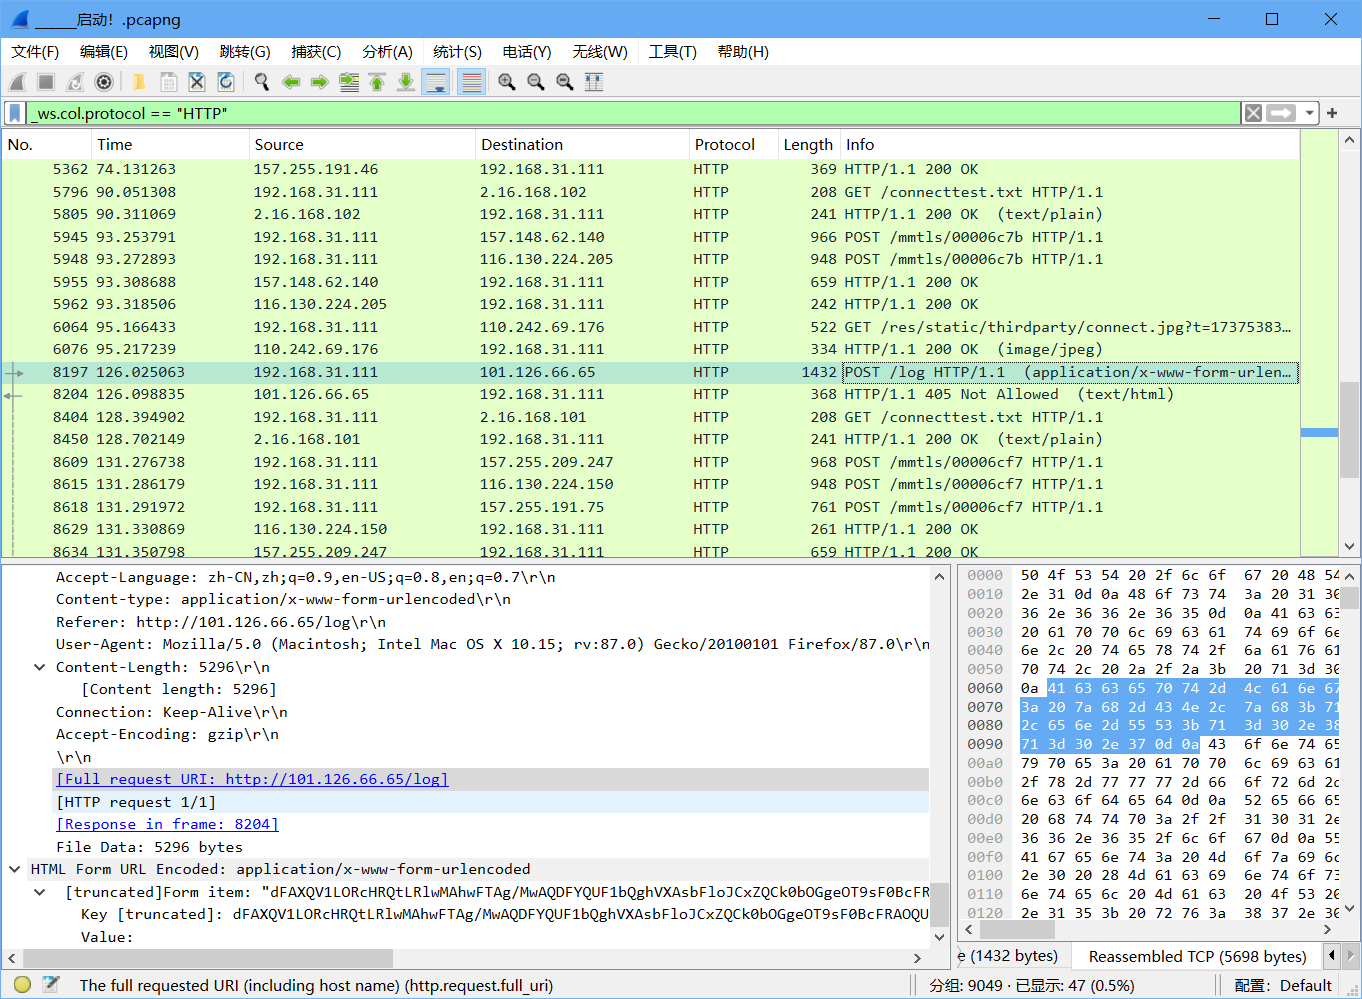Image resolution: width=1362 pixels, height=999 pixels.
Task: Follow Response in frame: 8204 link
Action: 167,824
